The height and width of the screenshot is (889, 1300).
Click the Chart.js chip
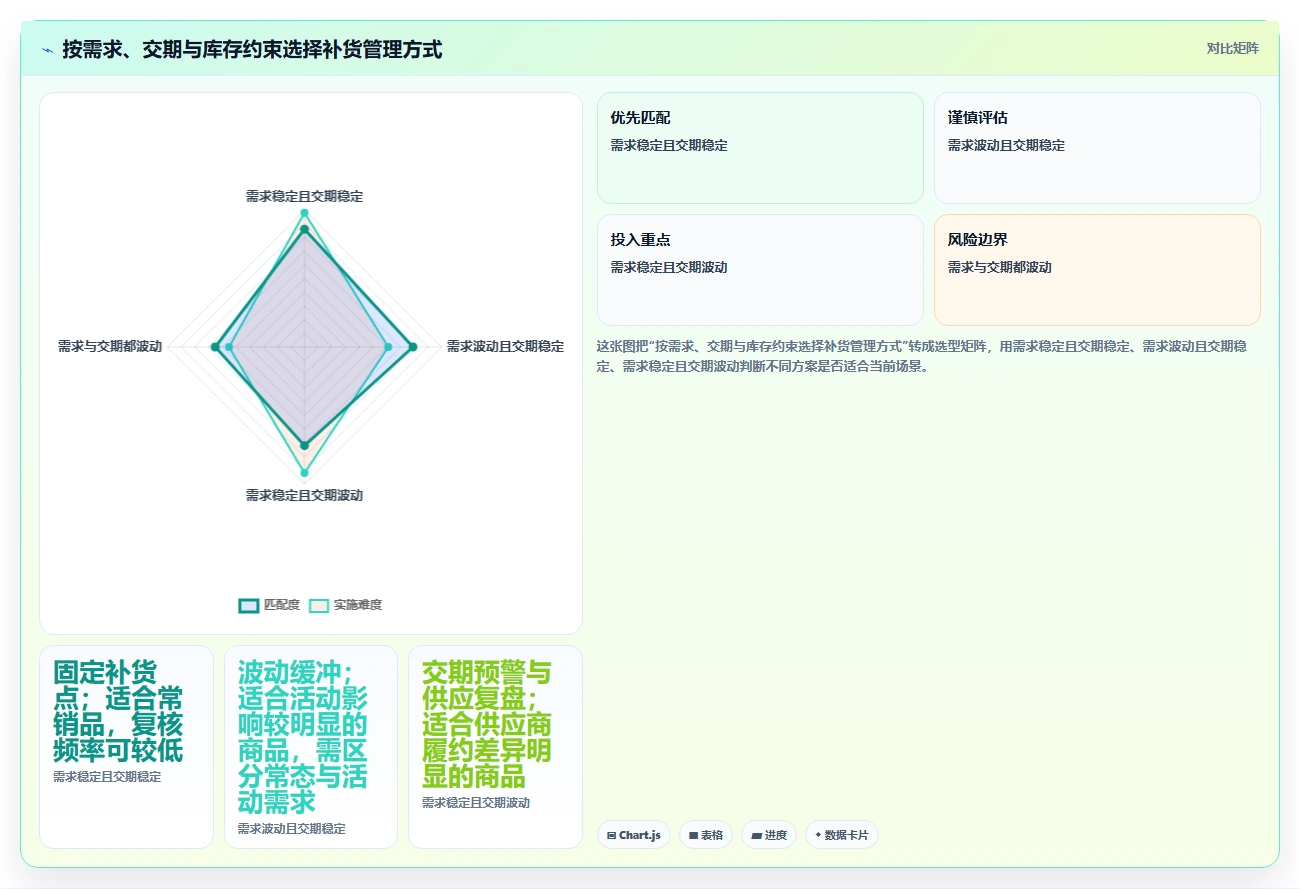tap(634, 835)
